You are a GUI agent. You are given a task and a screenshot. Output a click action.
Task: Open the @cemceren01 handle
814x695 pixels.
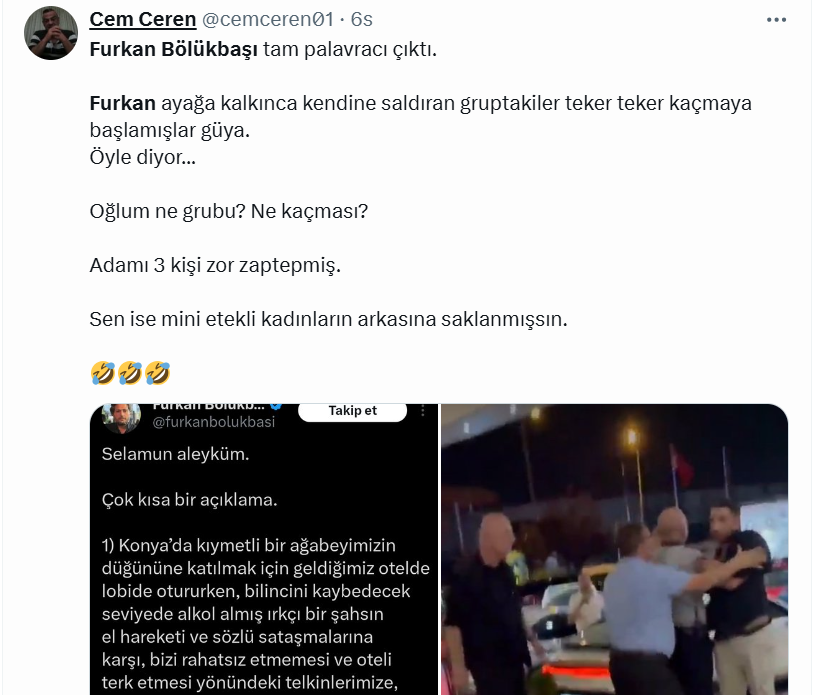pyautogui.click(x=267, y=19)
